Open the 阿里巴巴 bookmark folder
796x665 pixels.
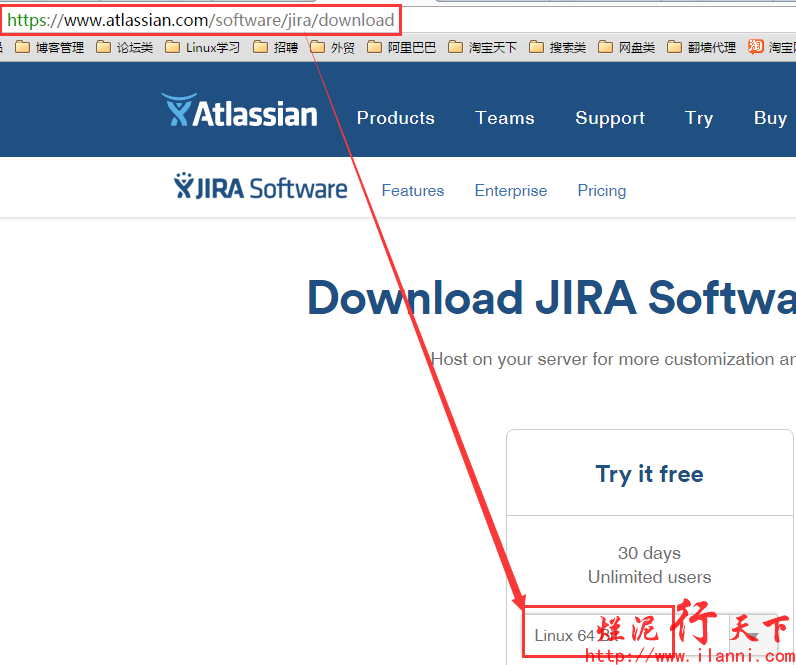point(402,47)
